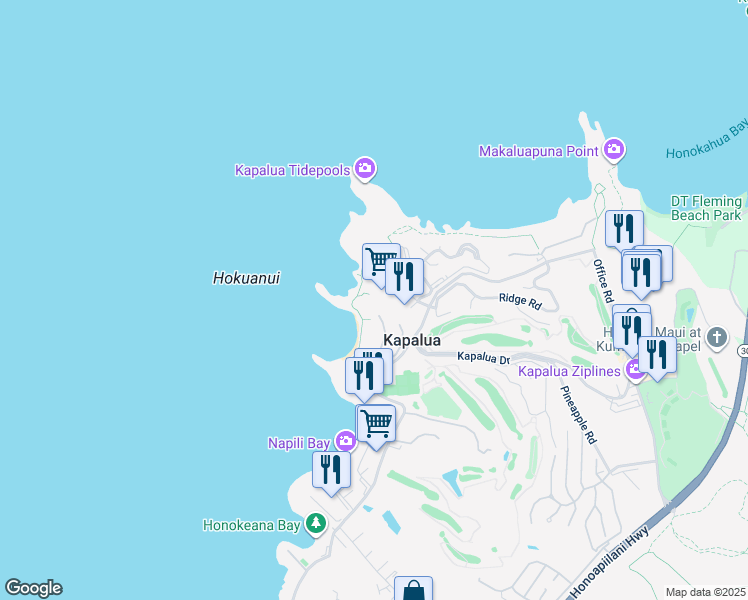Image resolution: width=748 pixels, height=600 pixels.
Task: Click the Kapalua Tidepools camera pin
Action: point(365,169)
